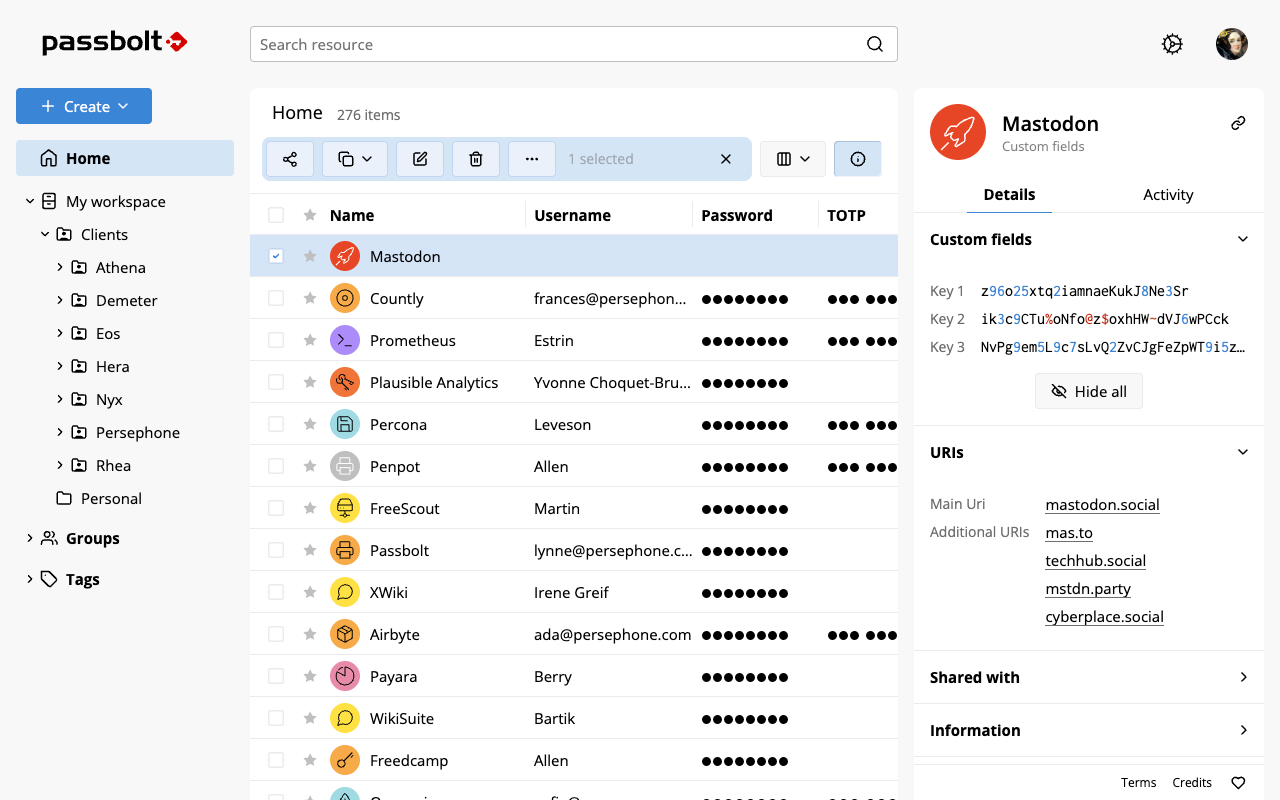Click the Countly target icon
Viewport: 1280px width, 800px height.
click(x=344, y=298)
